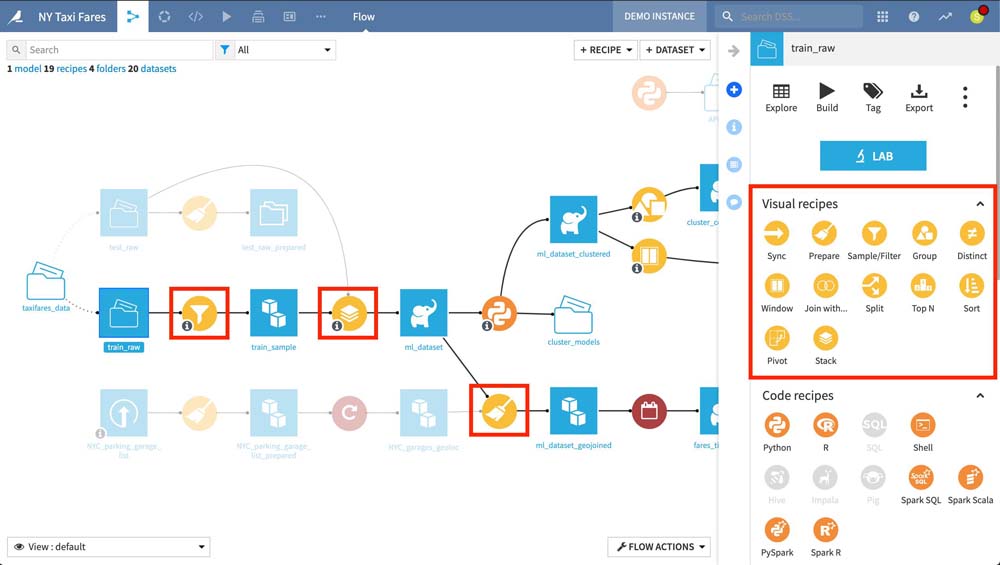The width and height of the screenshot is (1000, 565).
Task: Open the activity trend icon in navbar
Action: coord(945,17)
